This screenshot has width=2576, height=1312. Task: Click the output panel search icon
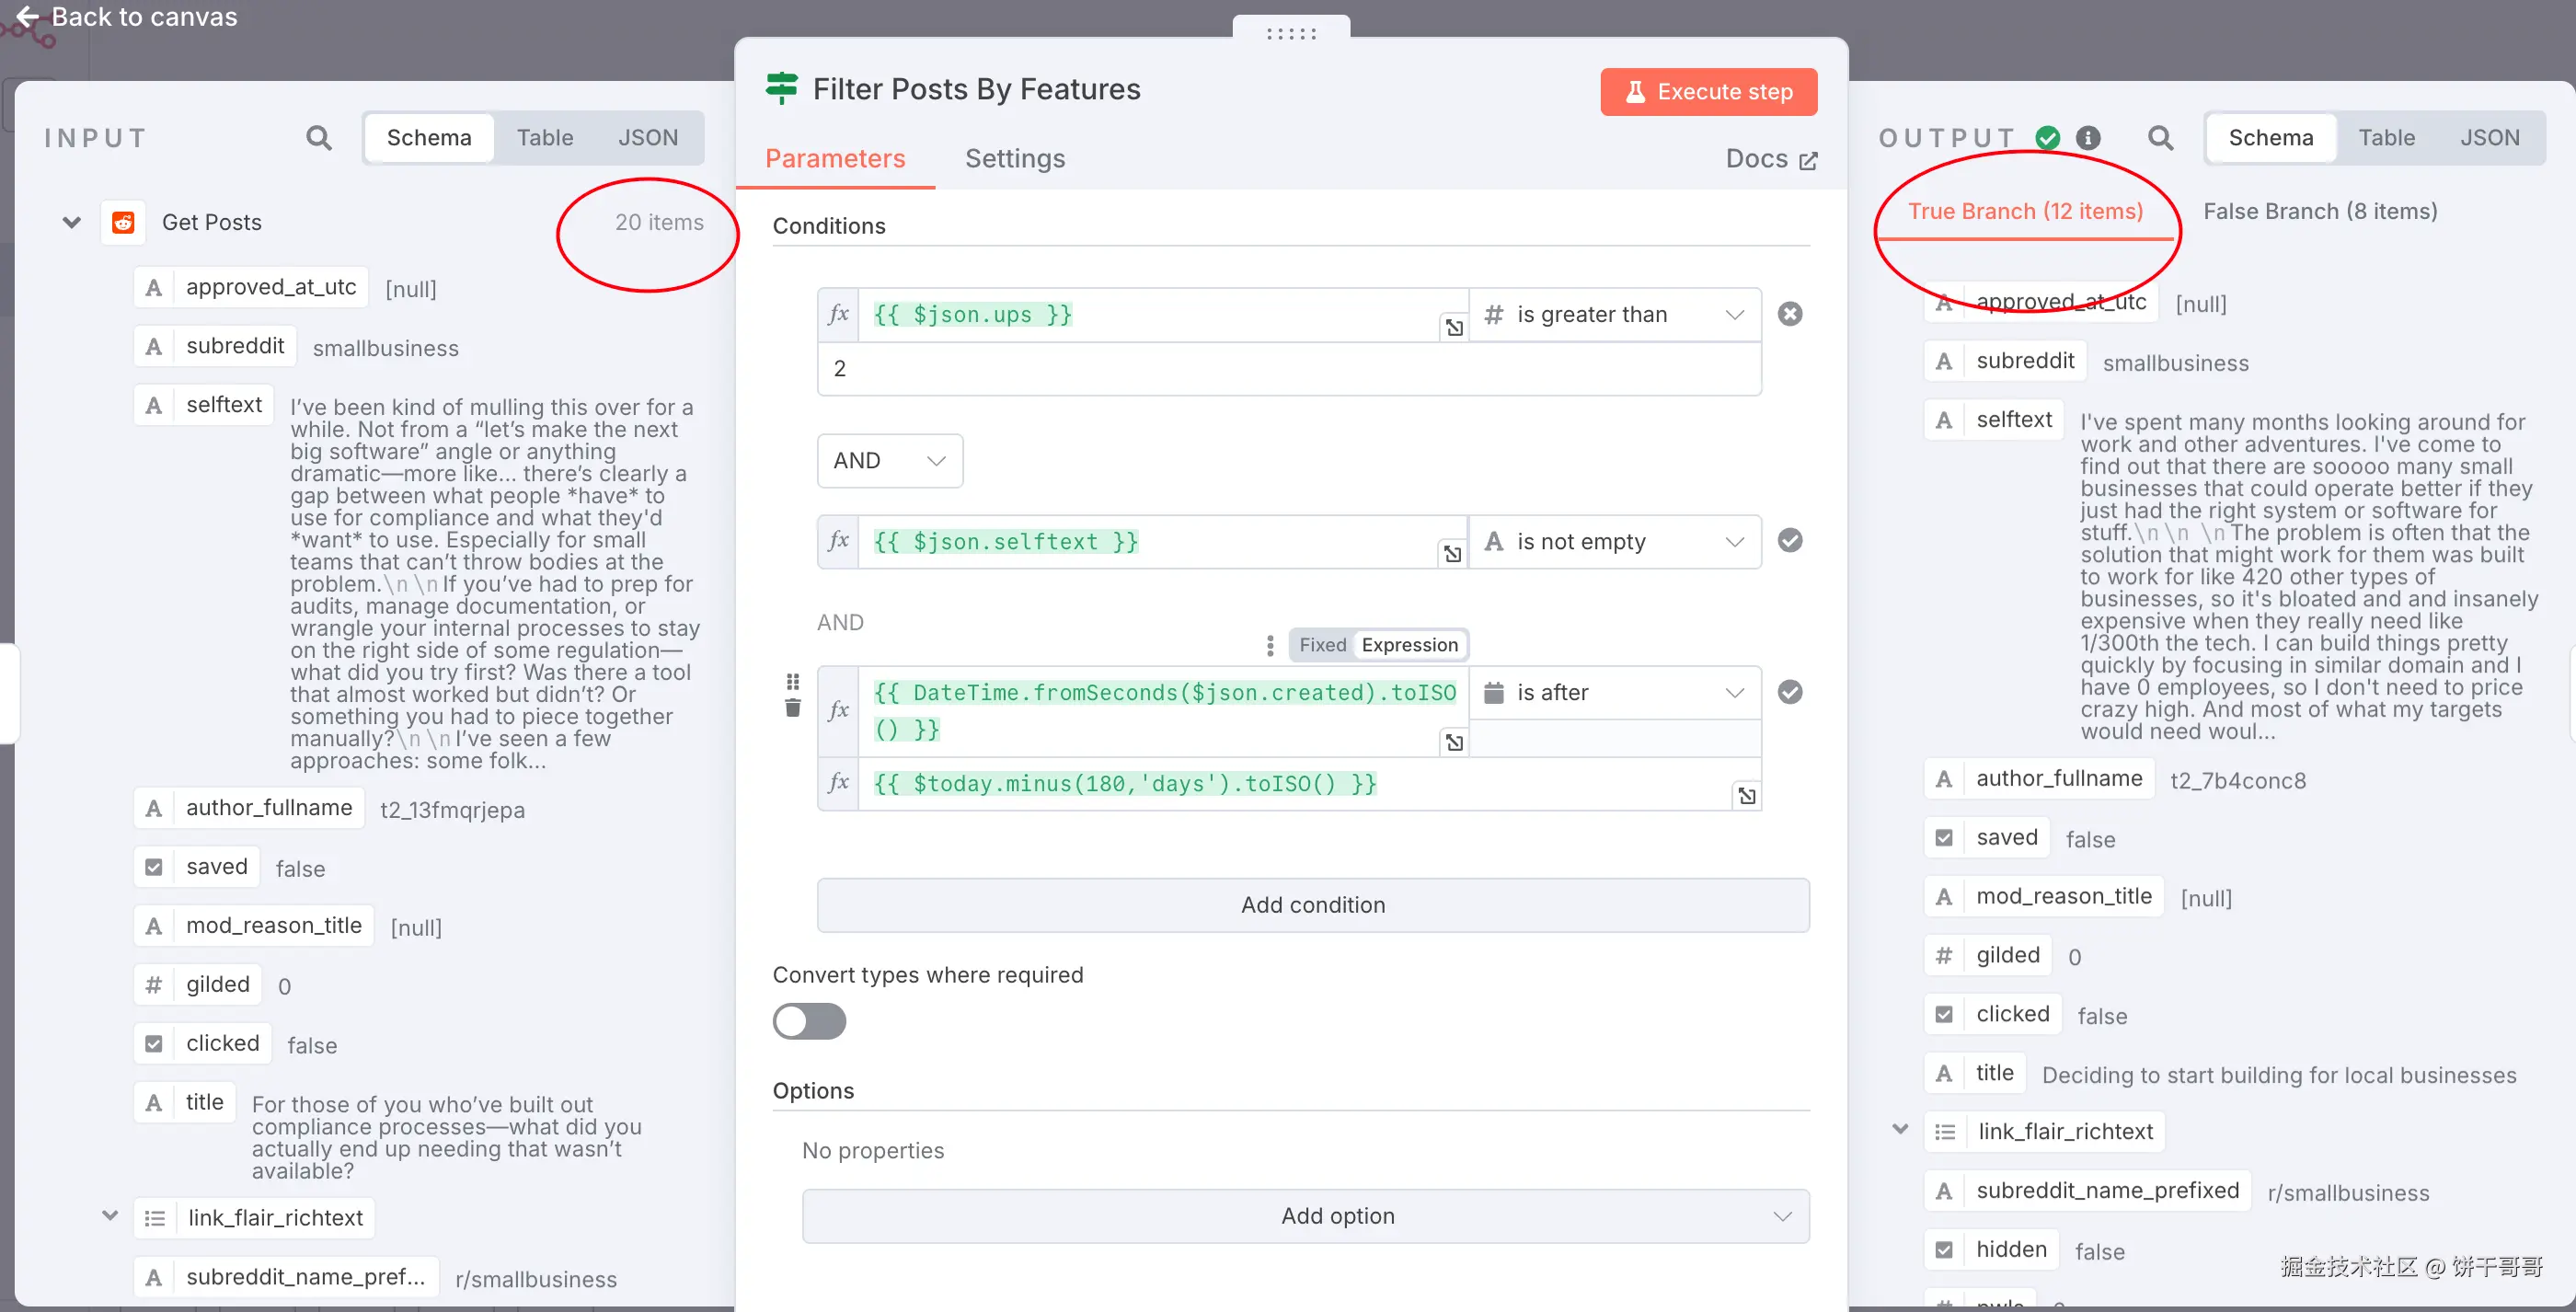(2160, 137)
